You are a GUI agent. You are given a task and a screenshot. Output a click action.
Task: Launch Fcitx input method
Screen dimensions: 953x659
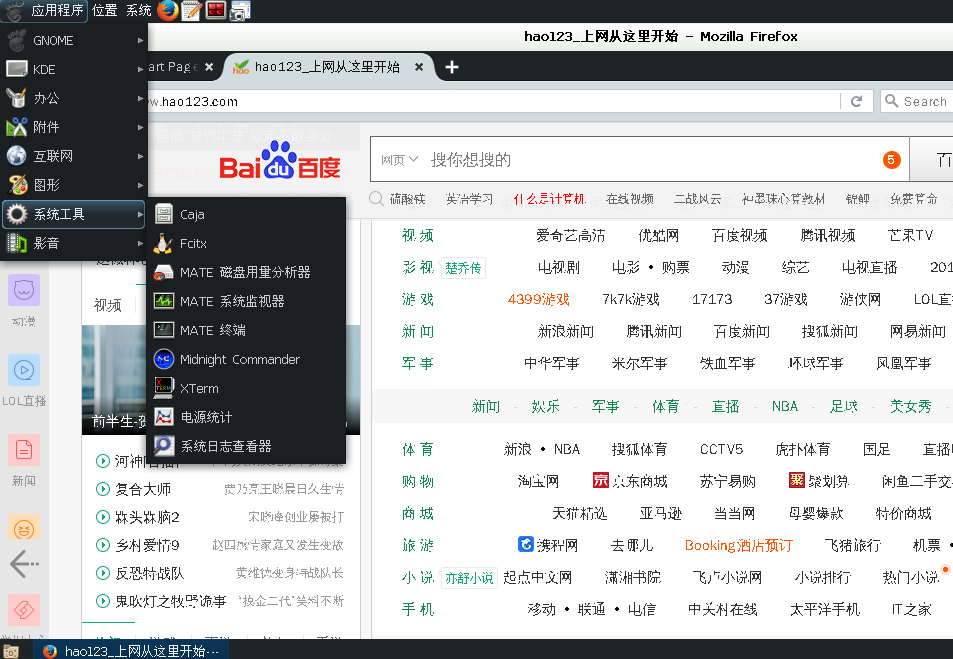click(246, 243)
